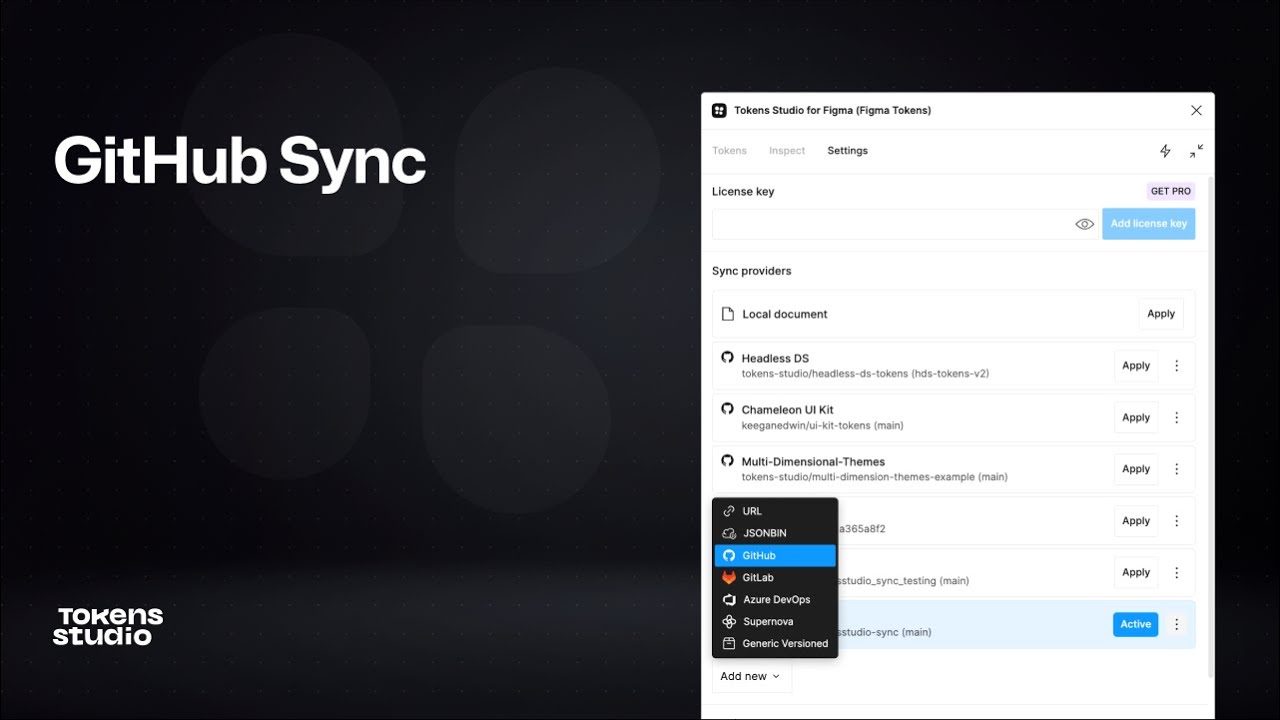The width and height of the screenshot is (1280, 720).
Task: Open the Headless DS three-dot menu
Action: [1177, 366]
